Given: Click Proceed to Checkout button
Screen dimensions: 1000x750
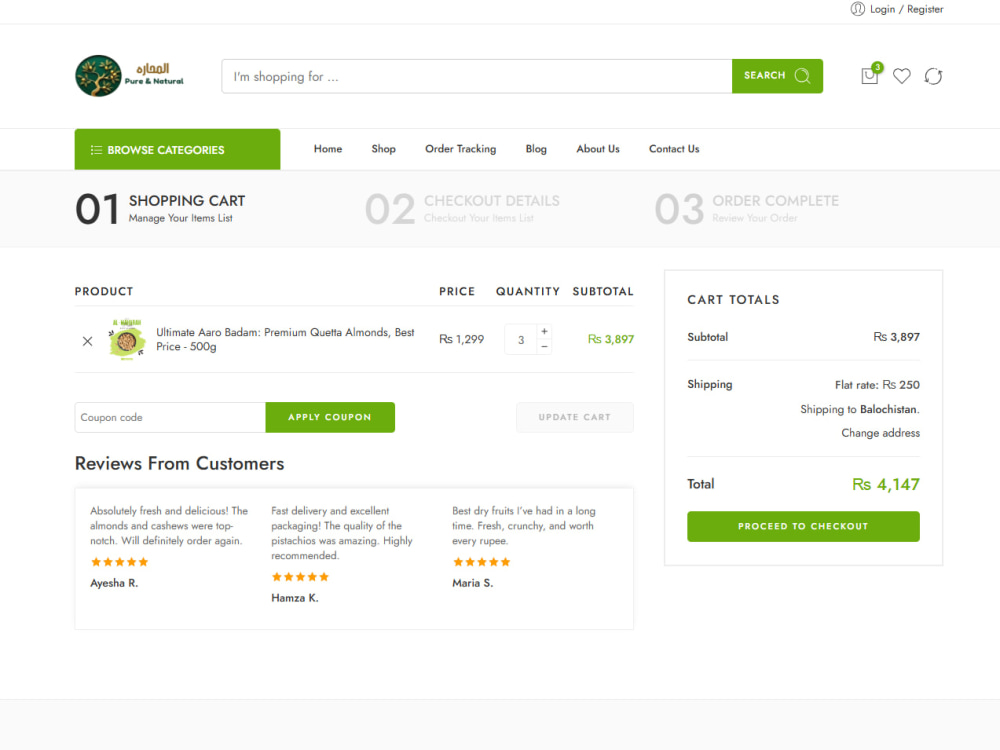Looking at the screenshot, I should point(803,526).
